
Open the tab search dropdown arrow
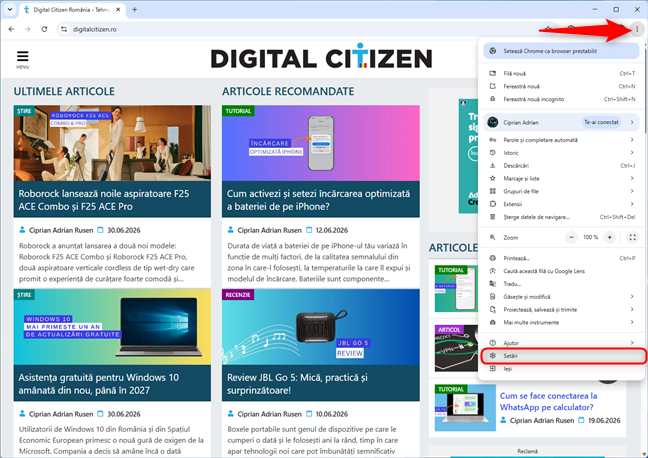(10, 10)
